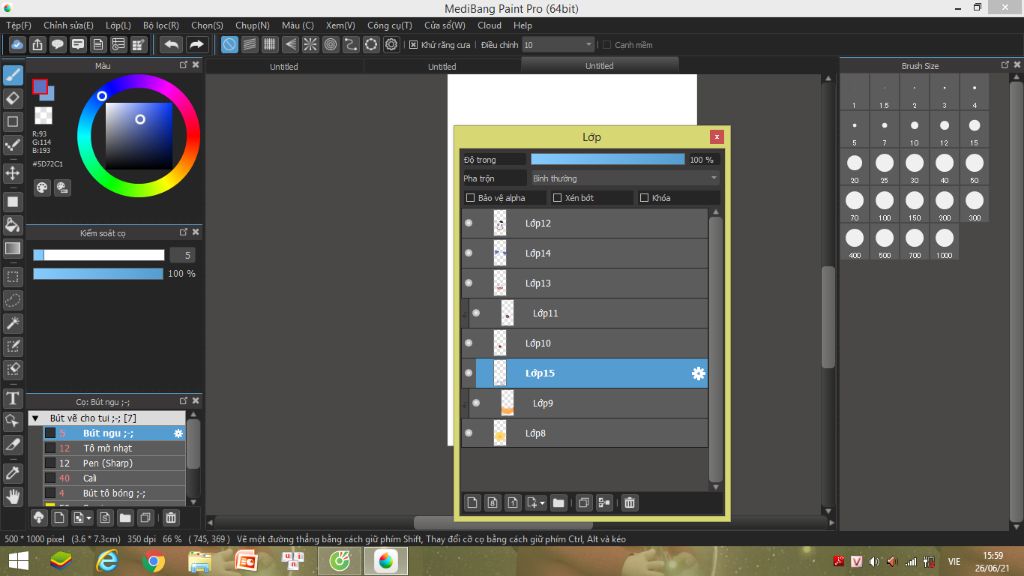Click the new folder icon in Lớp panel
The height and width of the screenshot is (576, 1024).
click(x=558, y=503)
